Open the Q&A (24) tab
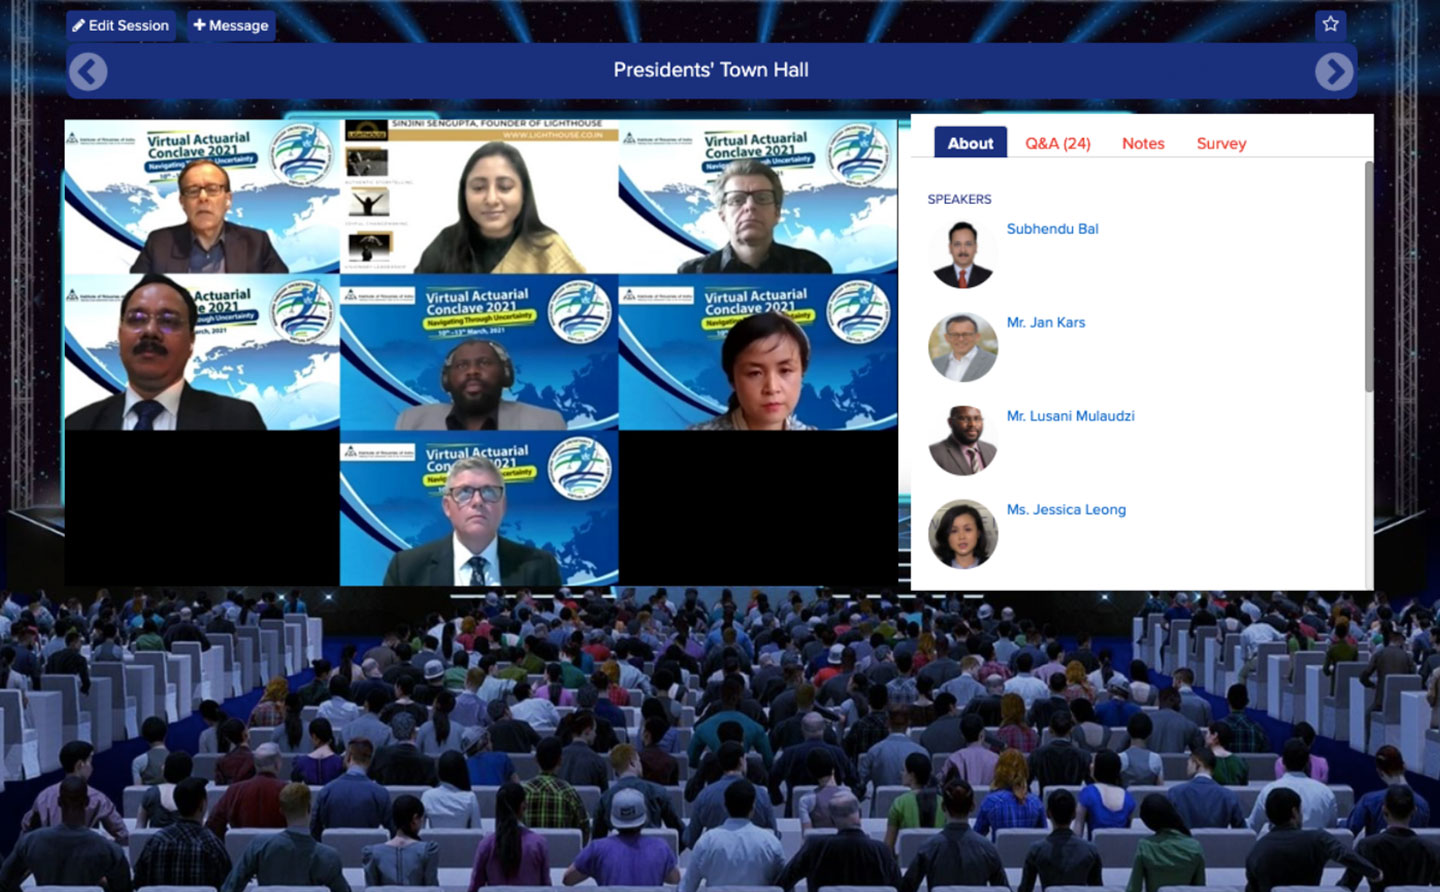Image resolution: width=1440 pixels, height=892 pixels. coord(1057,143)
